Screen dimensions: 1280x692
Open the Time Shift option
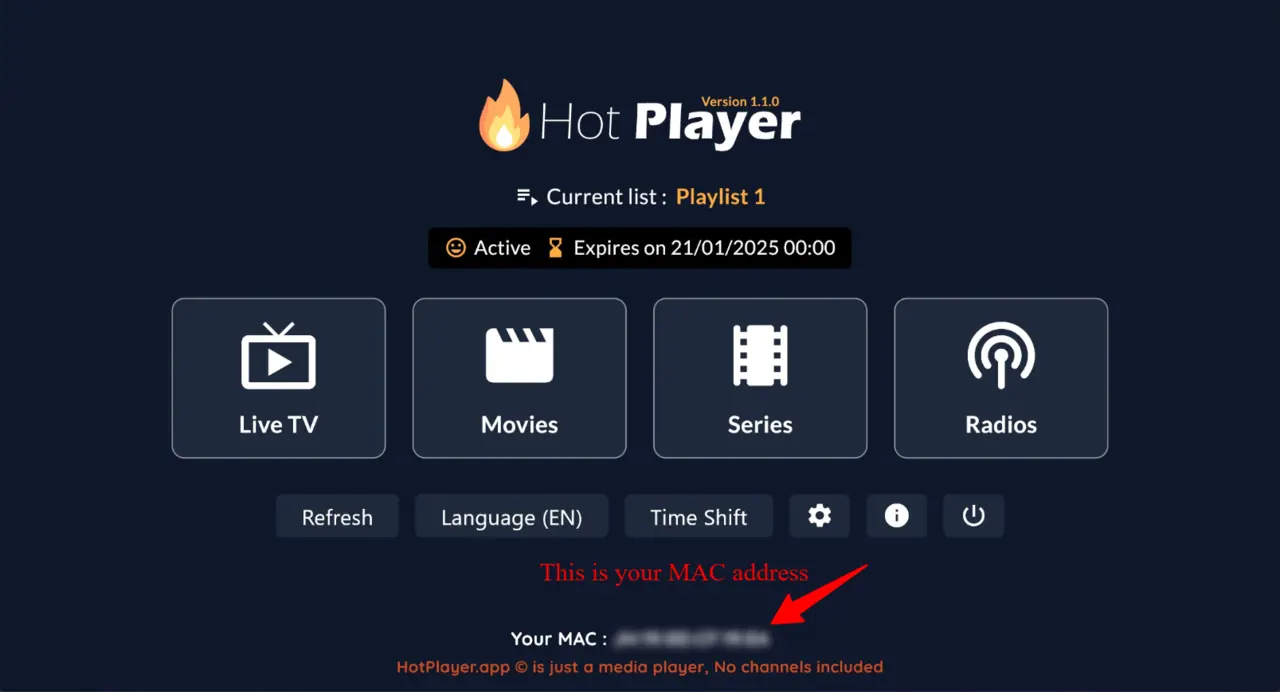click(x=699, y=516)
